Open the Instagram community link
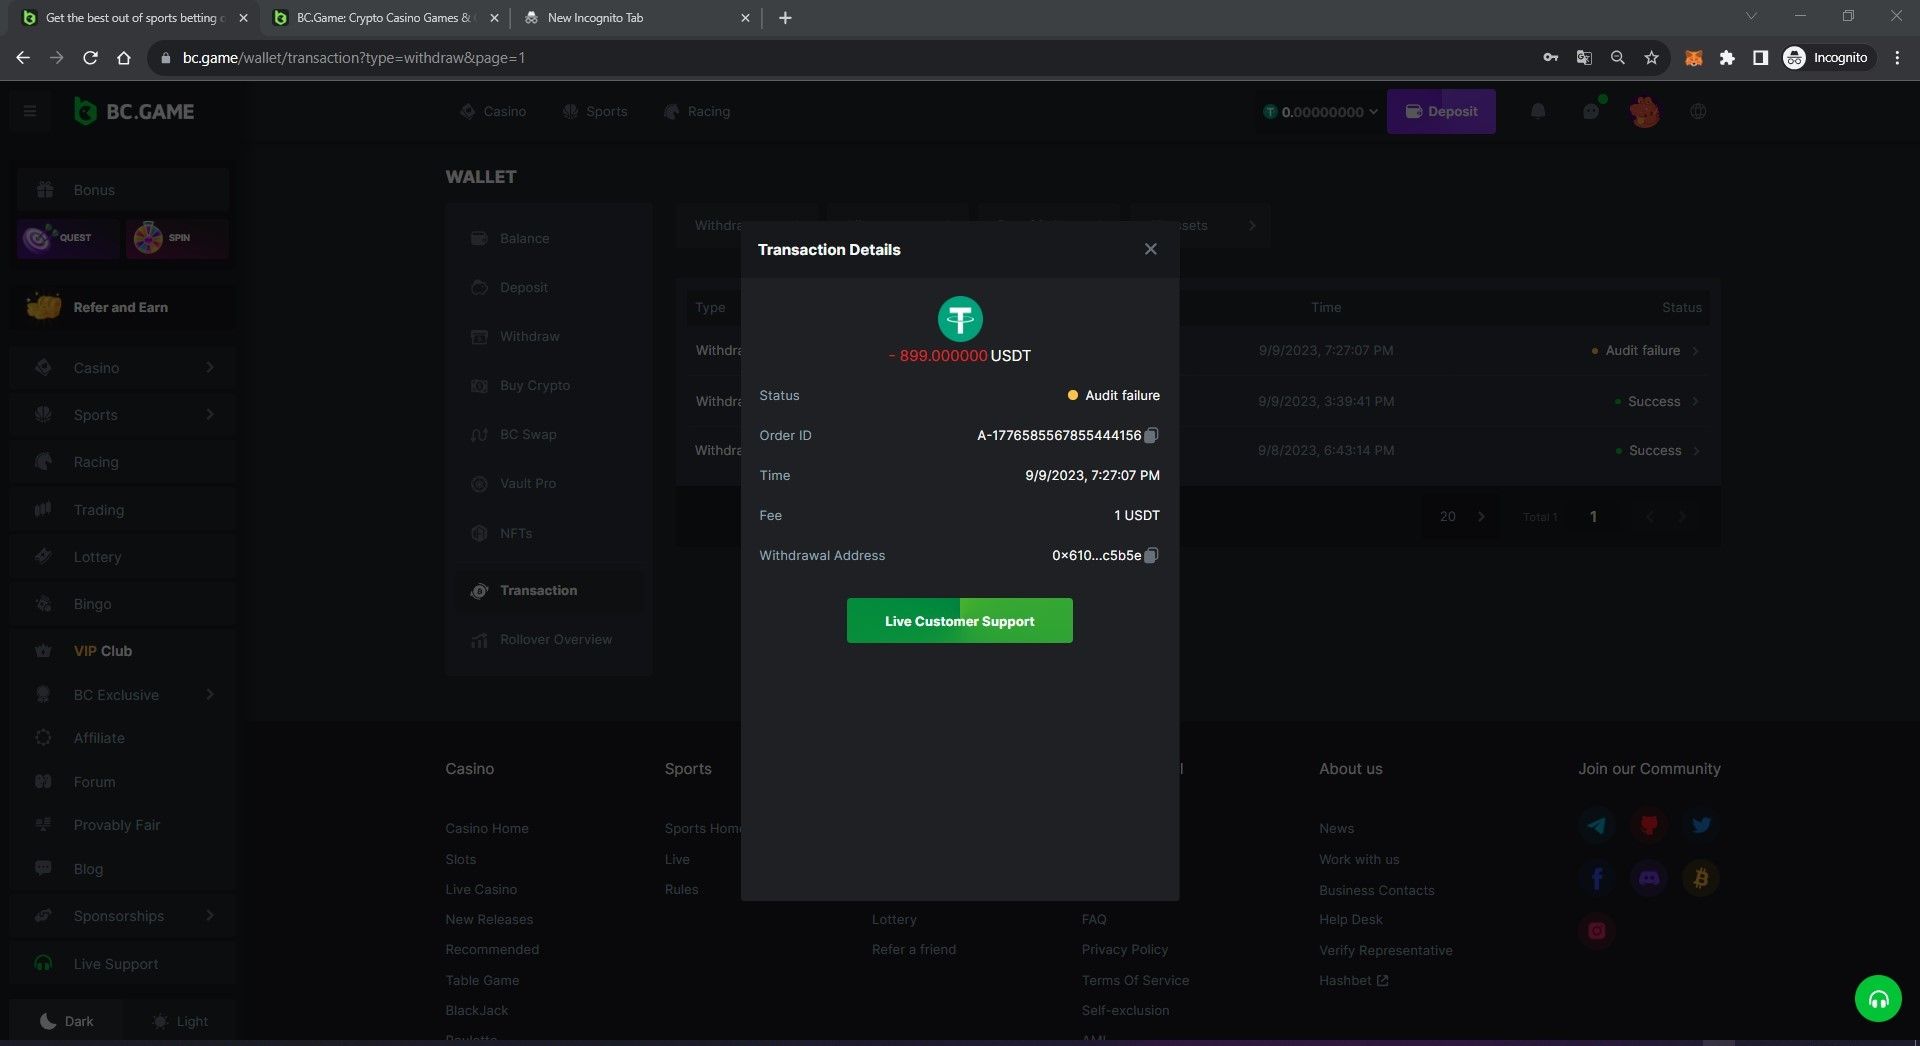This screenshot has width=1920, height=1046. pos(1597,931)
